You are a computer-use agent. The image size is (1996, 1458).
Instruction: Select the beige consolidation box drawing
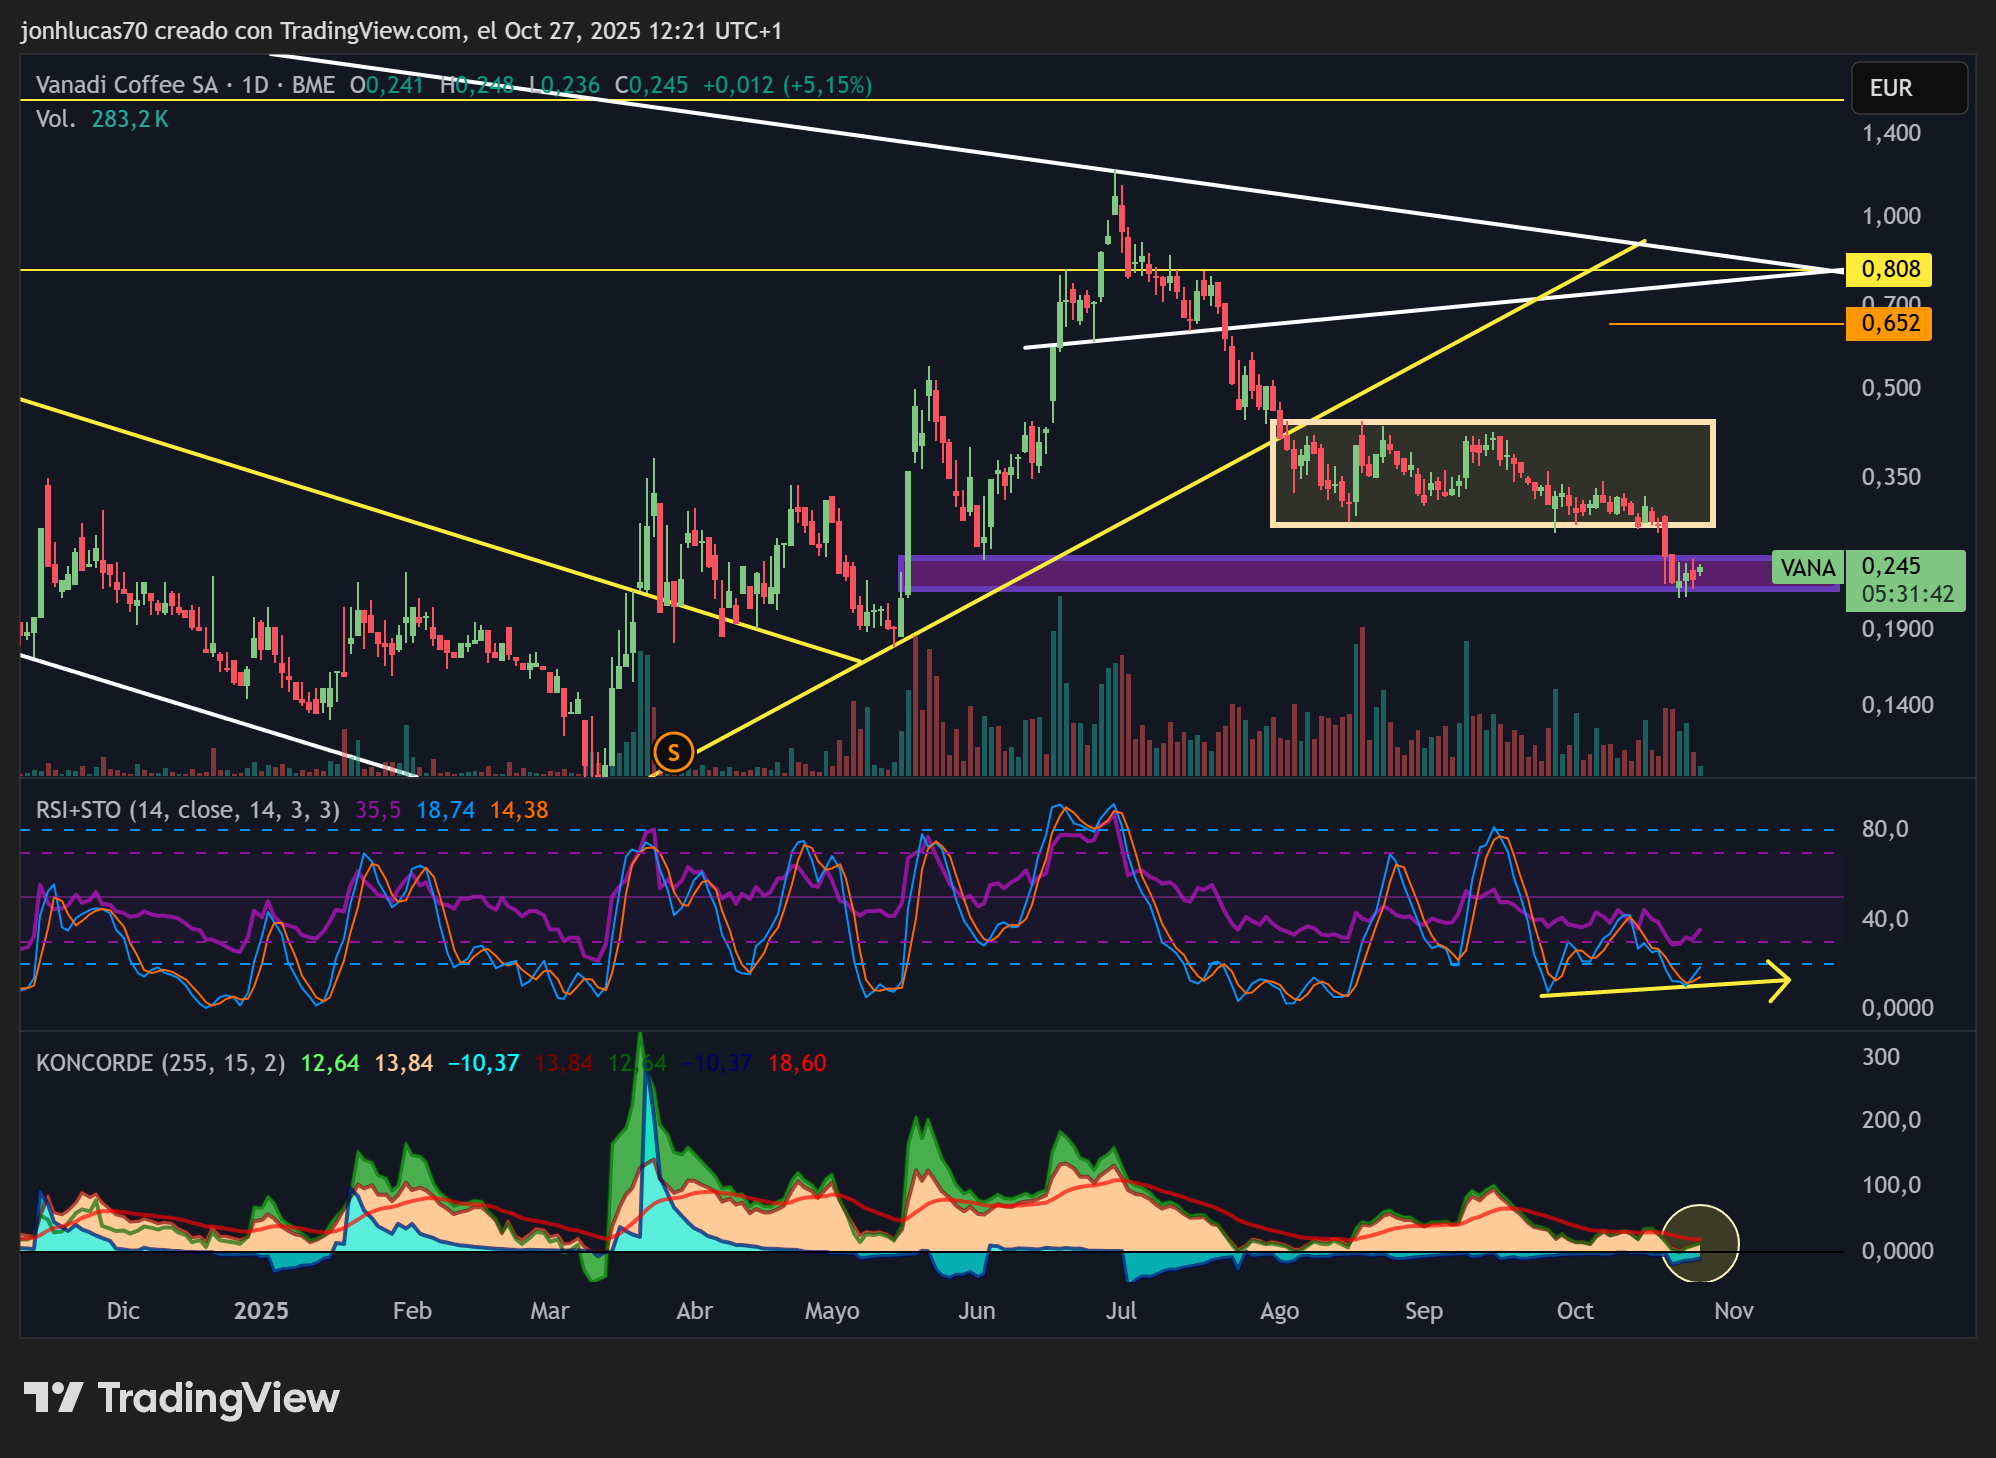[1493, 473]
